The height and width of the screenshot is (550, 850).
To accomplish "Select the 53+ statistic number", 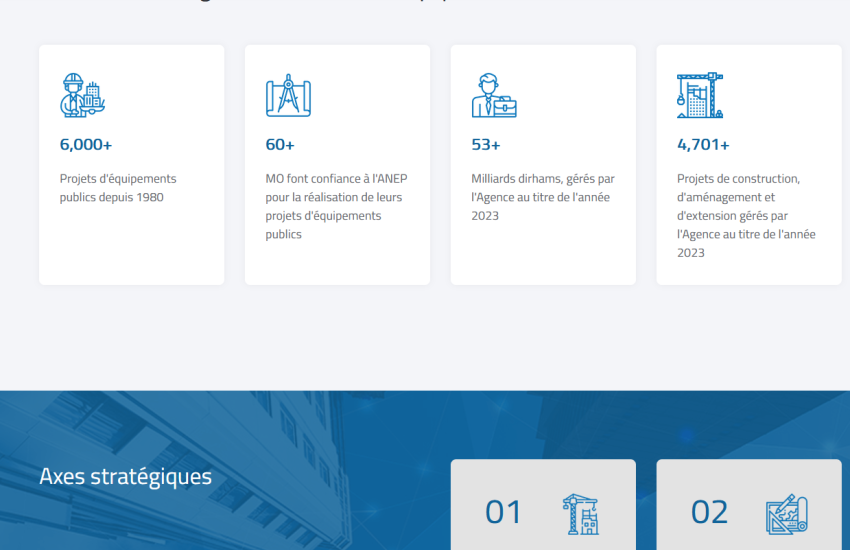I will pos(486,144).
